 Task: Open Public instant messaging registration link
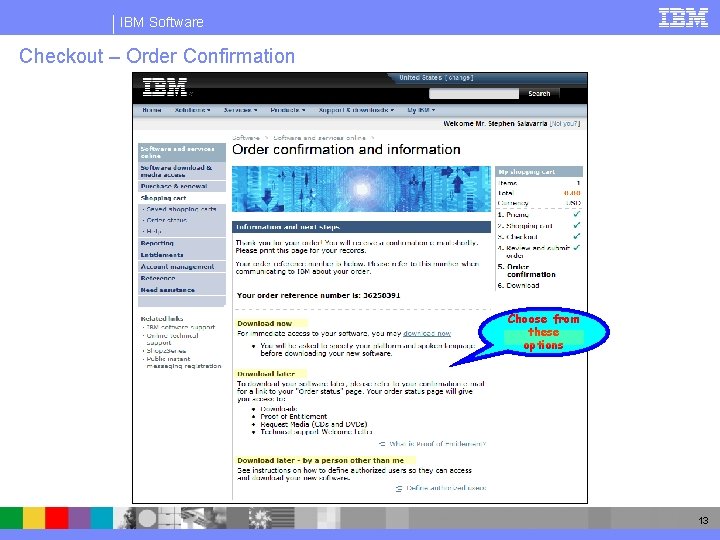click(x=184, y=362)
